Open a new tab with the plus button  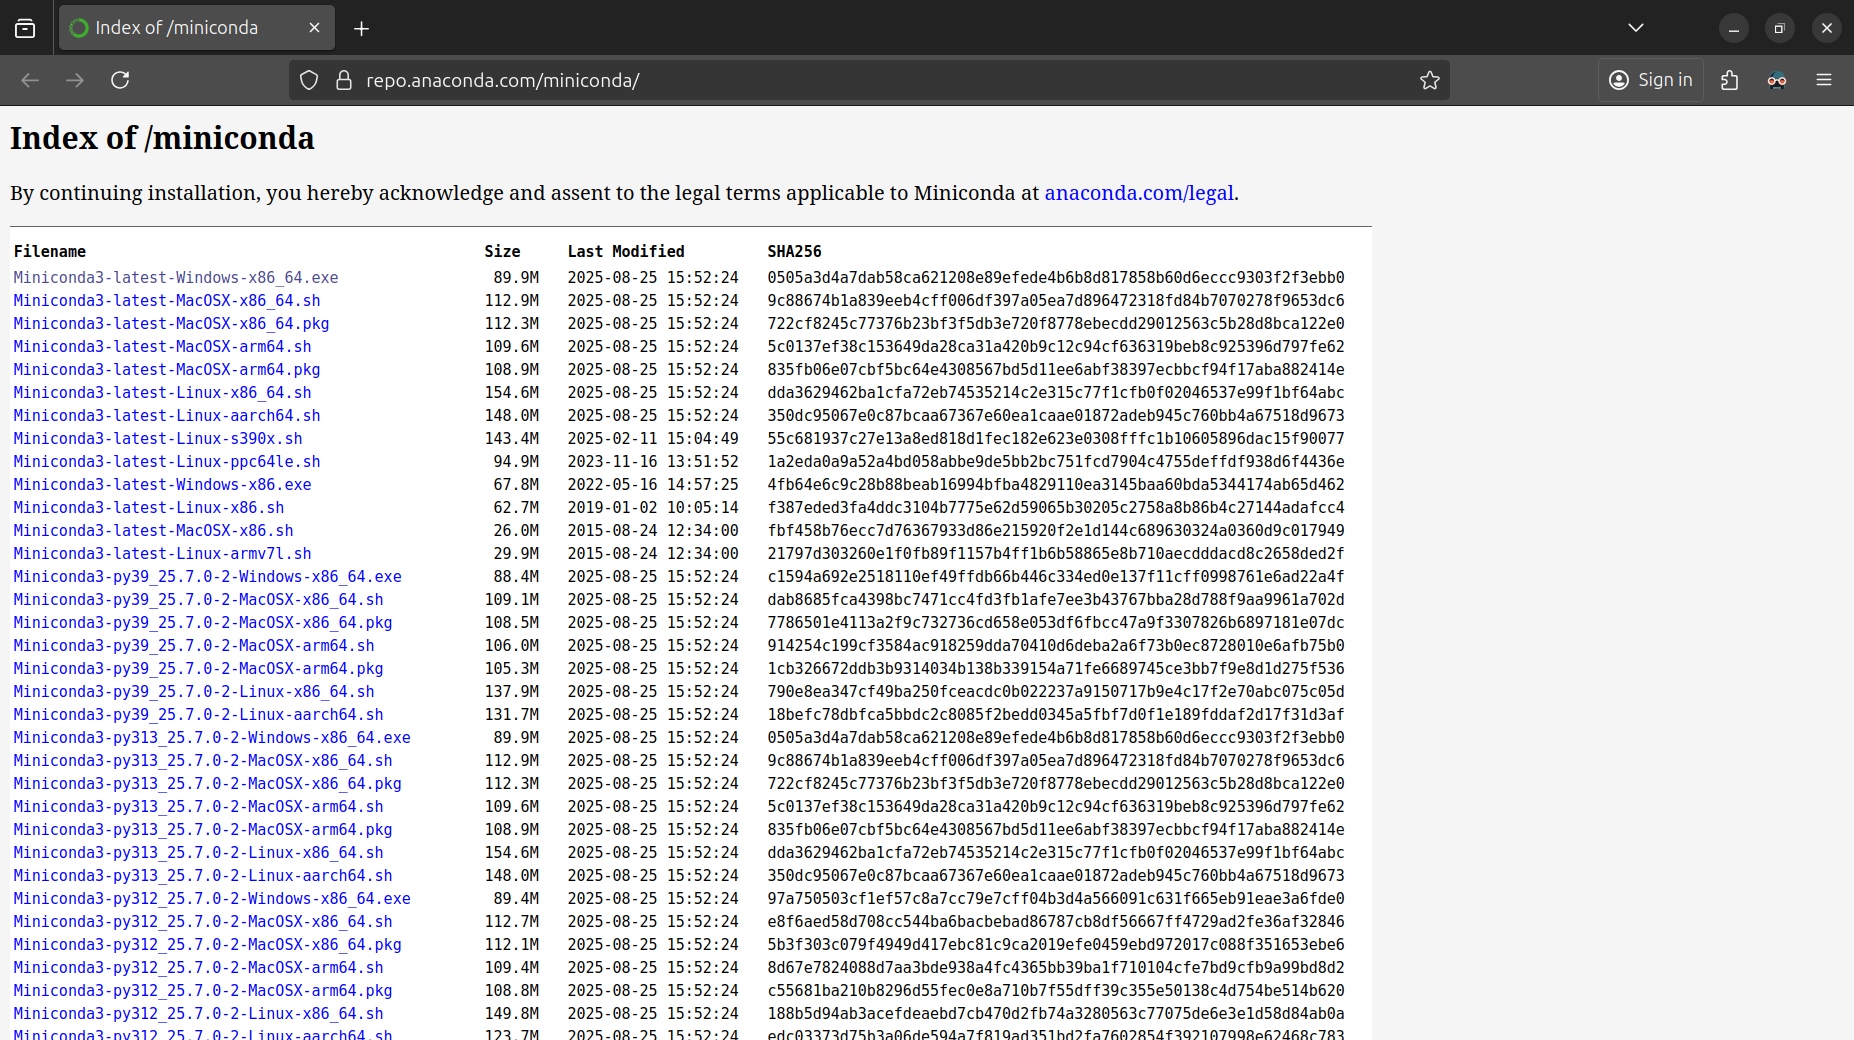point(361,27)
